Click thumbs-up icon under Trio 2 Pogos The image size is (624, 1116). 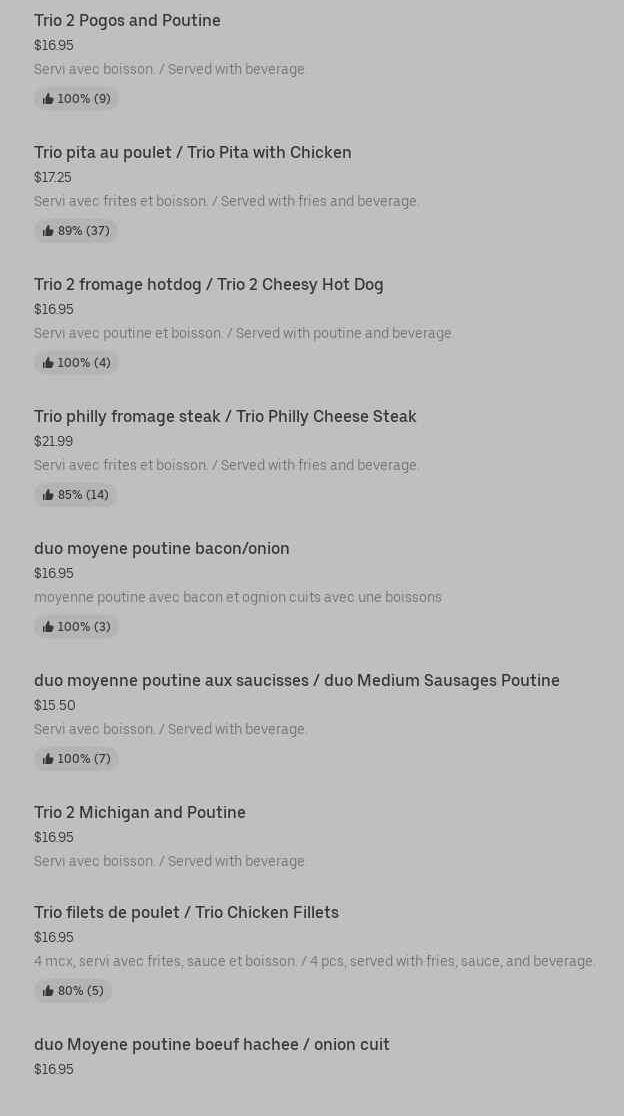point(48,99)
